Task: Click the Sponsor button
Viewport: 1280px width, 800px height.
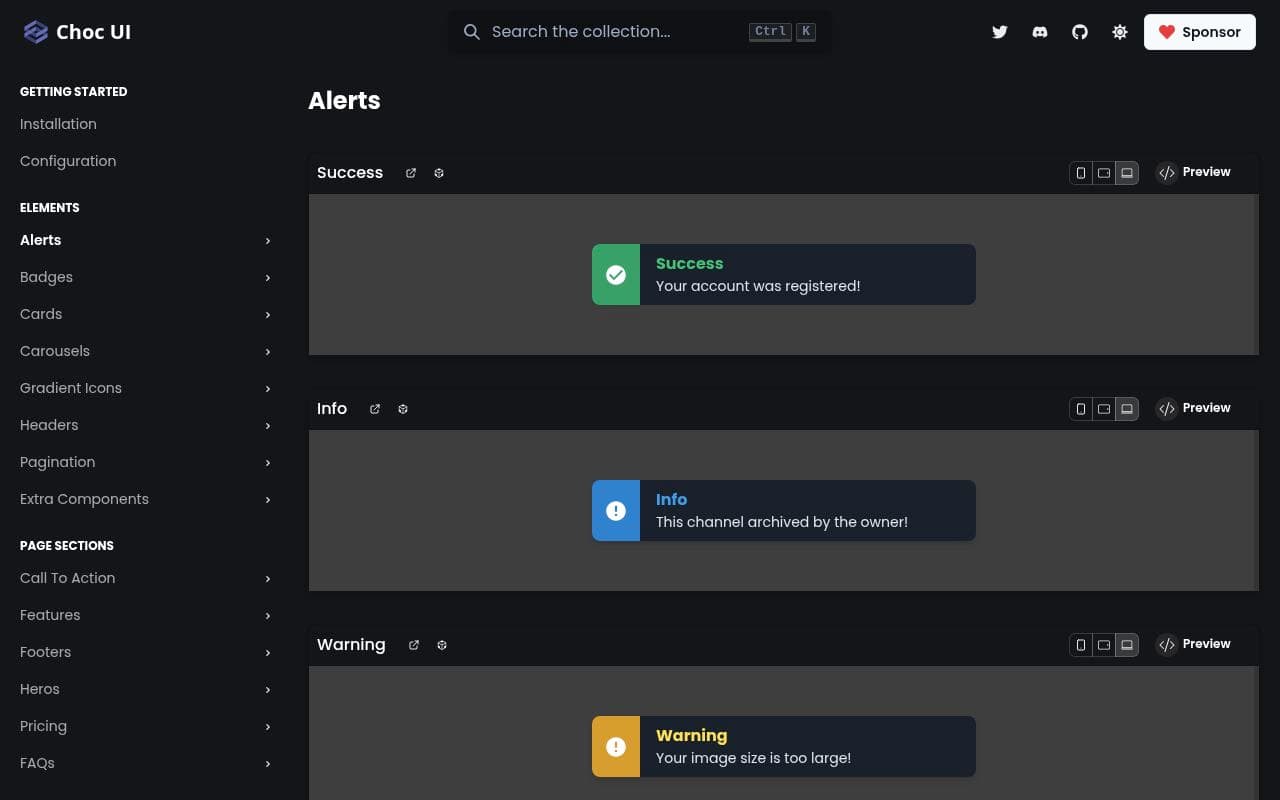Action: click(x=1199, y=32)
